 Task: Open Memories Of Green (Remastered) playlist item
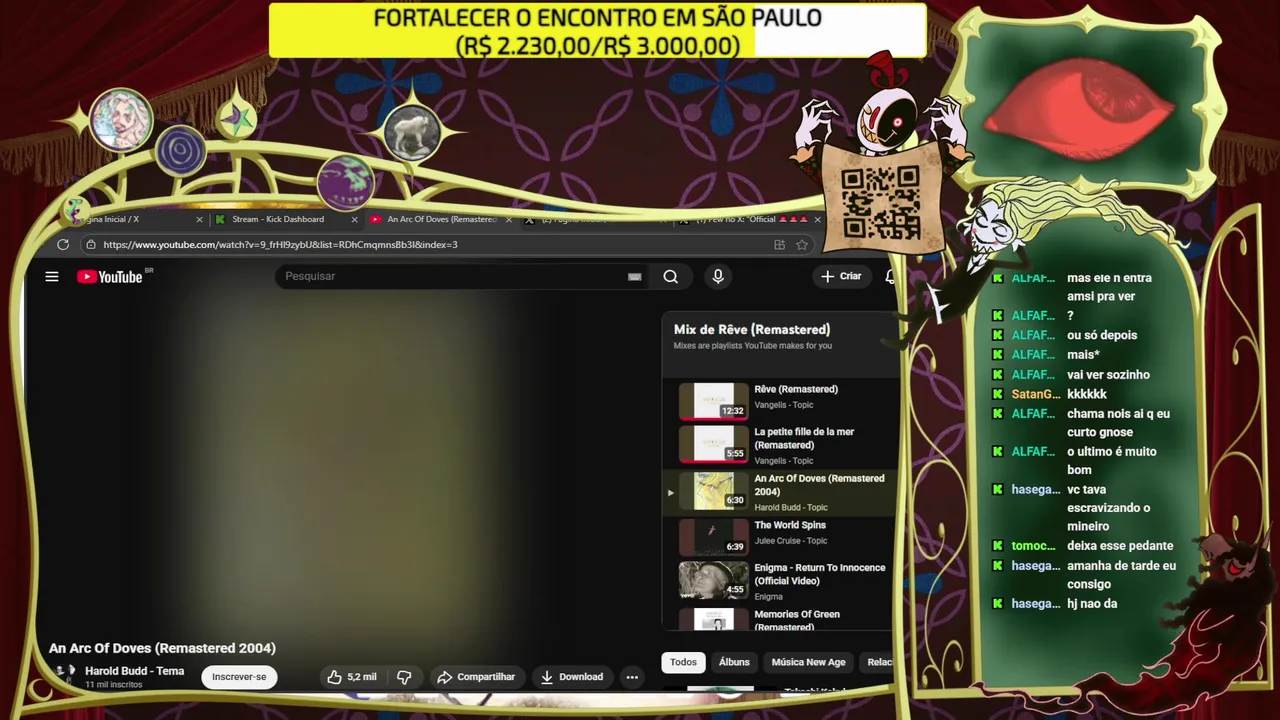tap(778, 620)
